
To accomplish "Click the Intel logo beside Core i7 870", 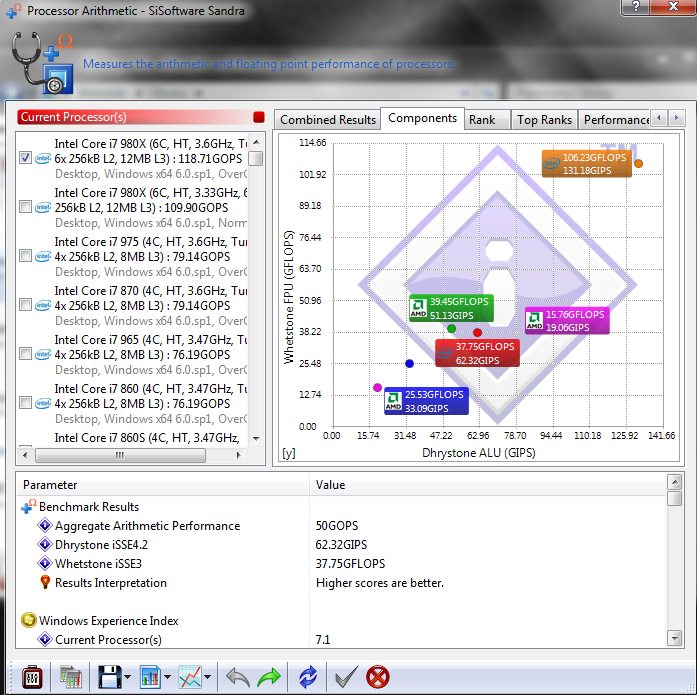I will (43, 305).
